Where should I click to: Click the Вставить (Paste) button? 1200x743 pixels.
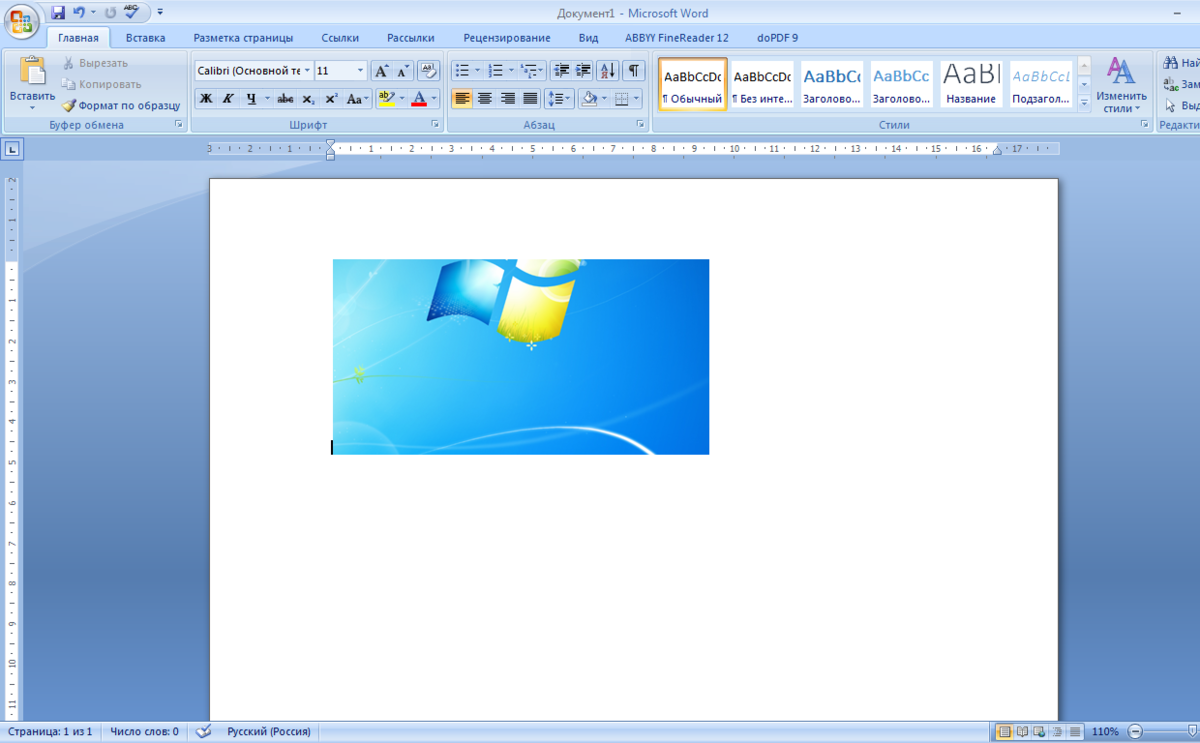pyautogui.click(x=32, y=83)
